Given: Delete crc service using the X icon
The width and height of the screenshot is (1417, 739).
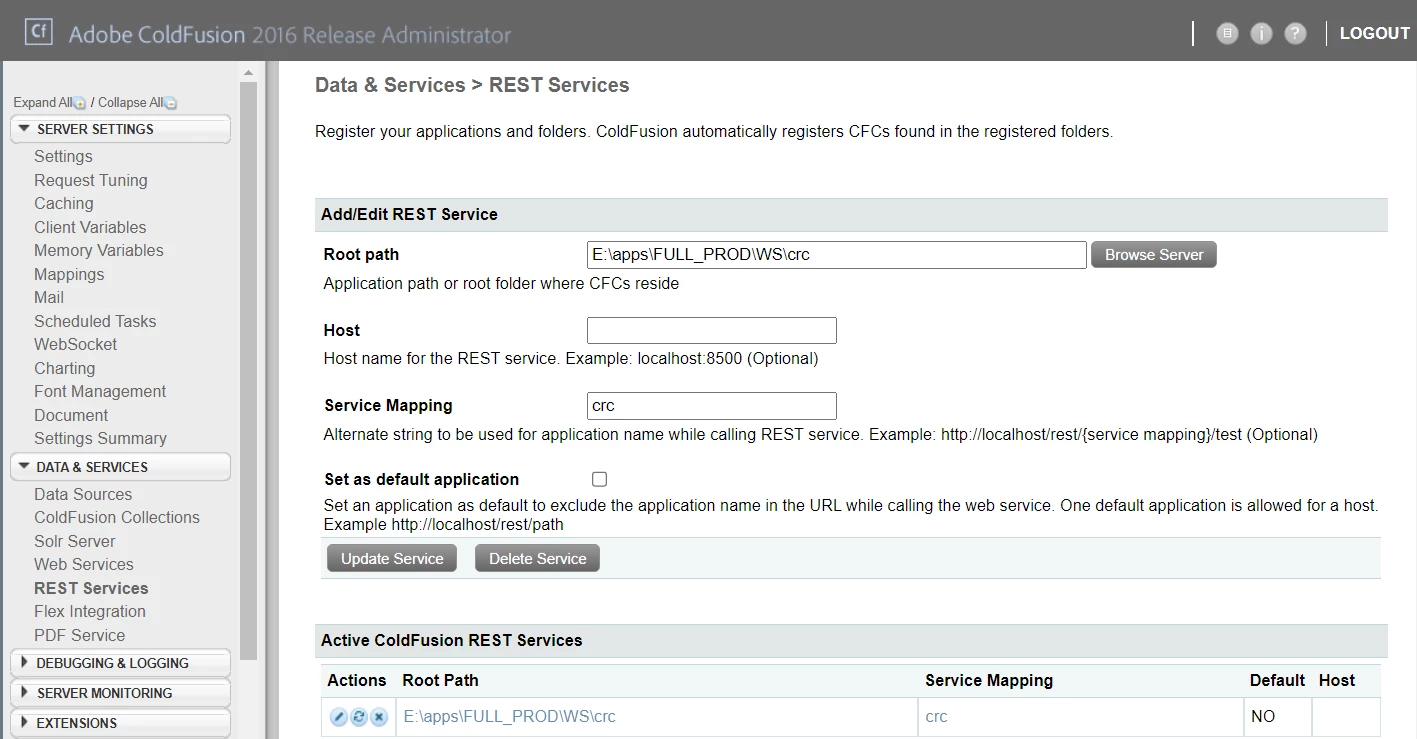Looking at the screenshot, I should 378,717.
